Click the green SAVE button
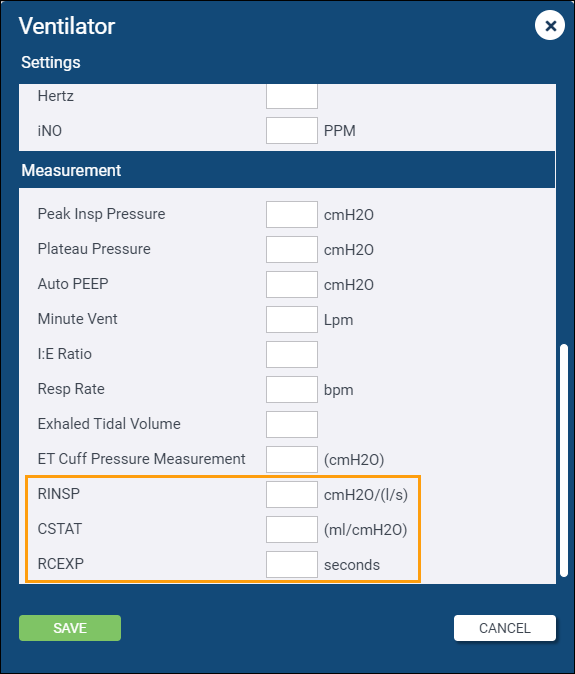 70,628
